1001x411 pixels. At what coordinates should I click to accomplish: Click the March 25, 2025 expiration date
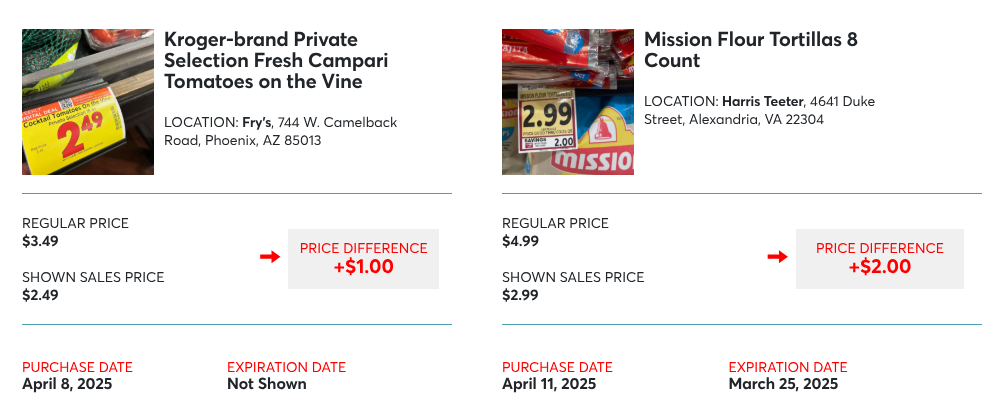click(783, 384)
